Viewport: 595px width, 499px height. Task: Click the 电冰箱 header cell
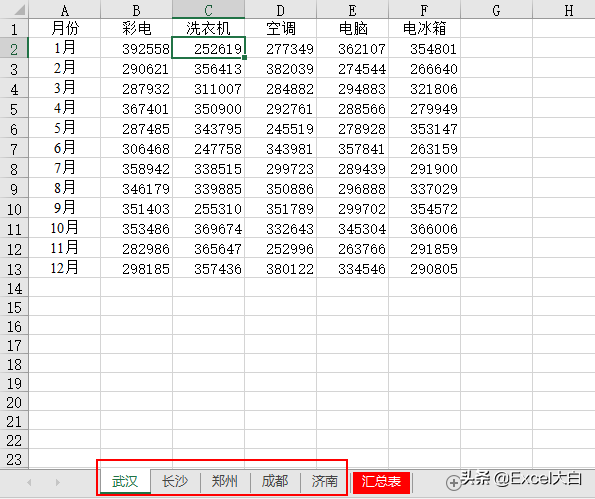424,28
